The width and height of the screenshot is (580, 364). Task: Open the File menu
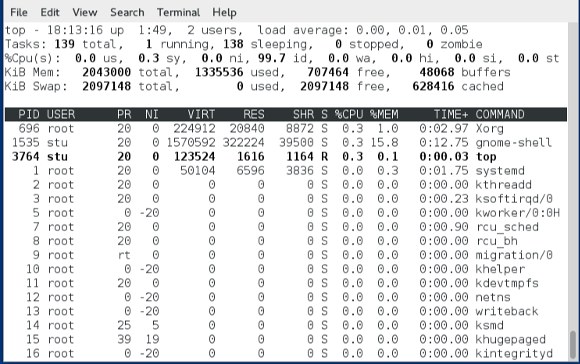(x=19, y=12)
